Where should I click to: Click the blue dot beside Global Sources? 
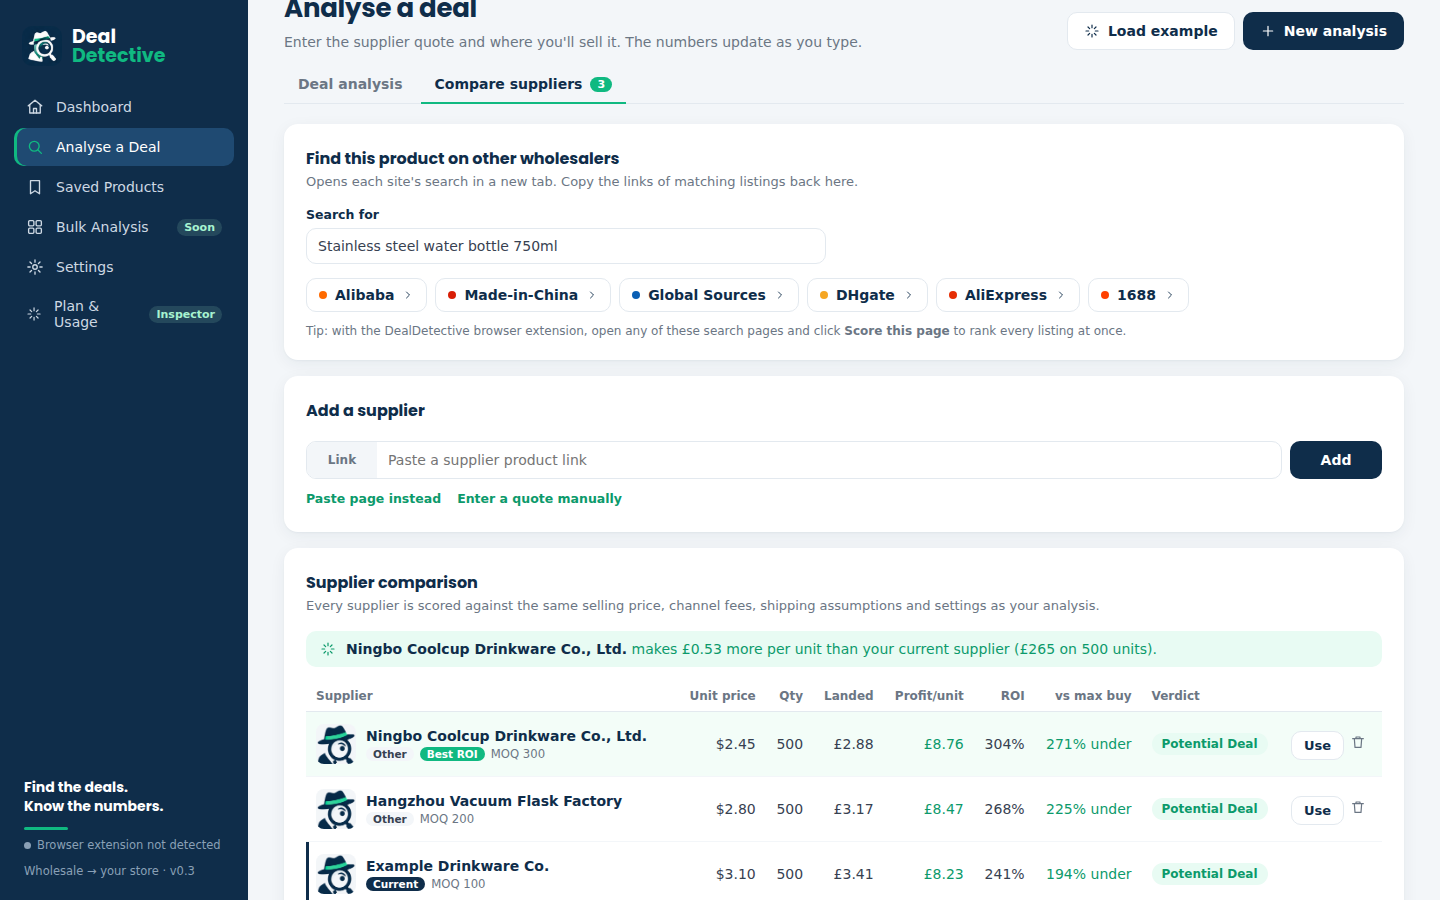pyautogui.click(x=636, y=295)
